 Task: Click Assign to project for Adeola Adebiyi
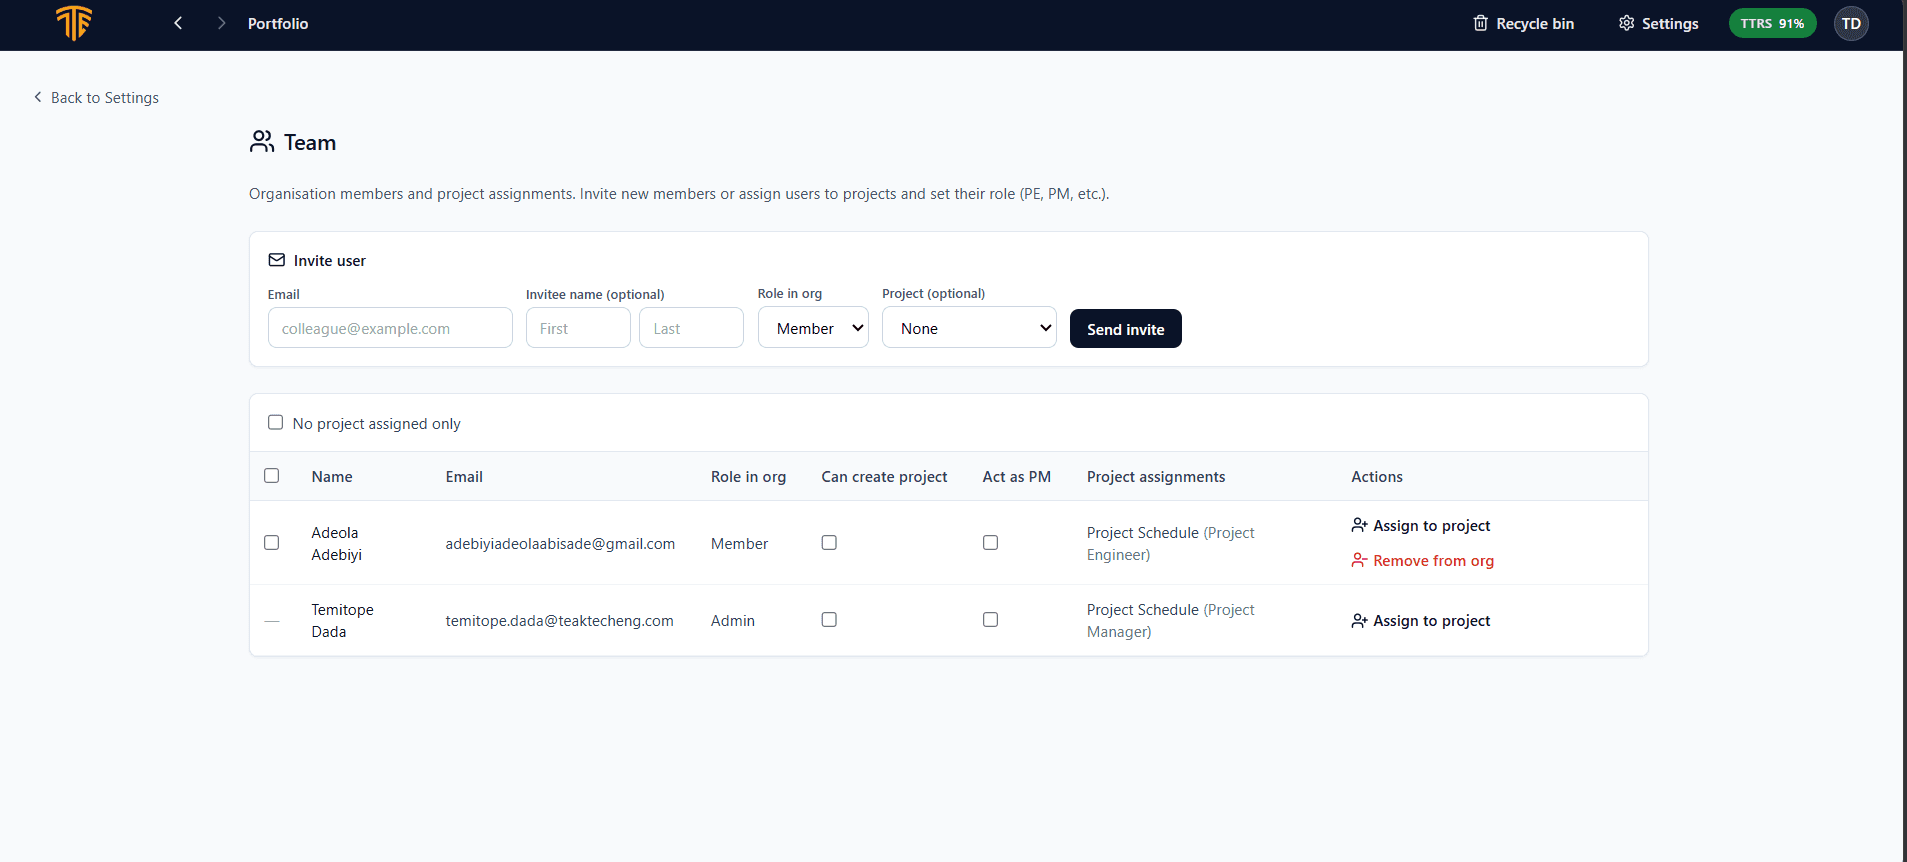(1420, 526)
